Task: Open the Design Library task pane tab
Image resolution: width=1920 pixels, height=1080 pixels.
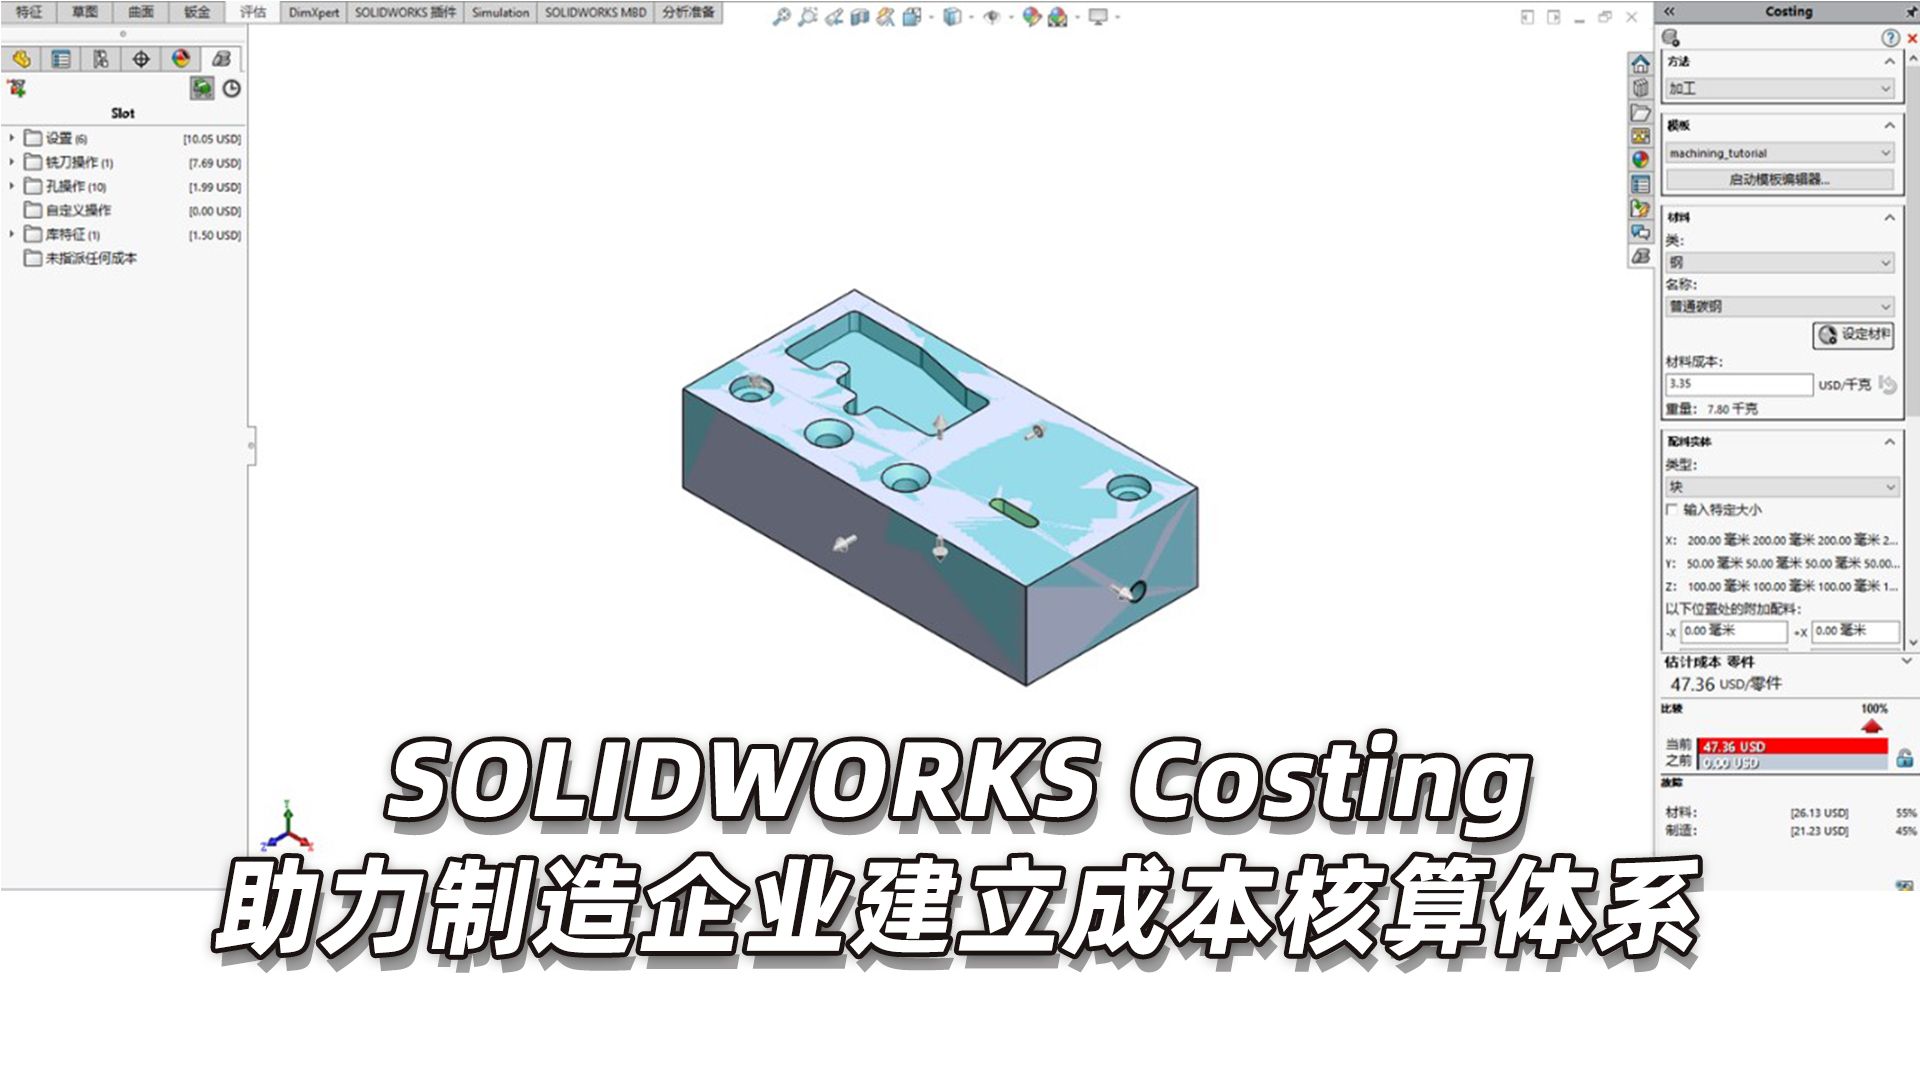Action: coord(1641,88)
